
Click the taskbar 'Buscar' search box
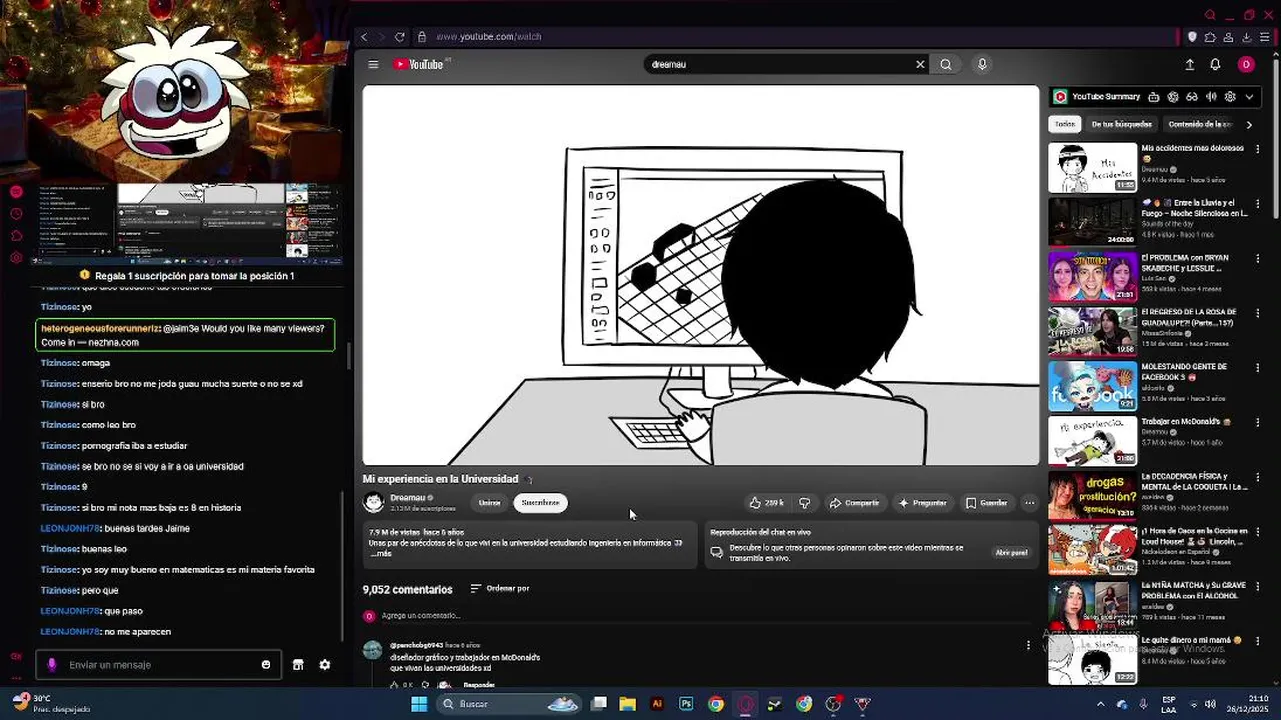click(510, 704)
